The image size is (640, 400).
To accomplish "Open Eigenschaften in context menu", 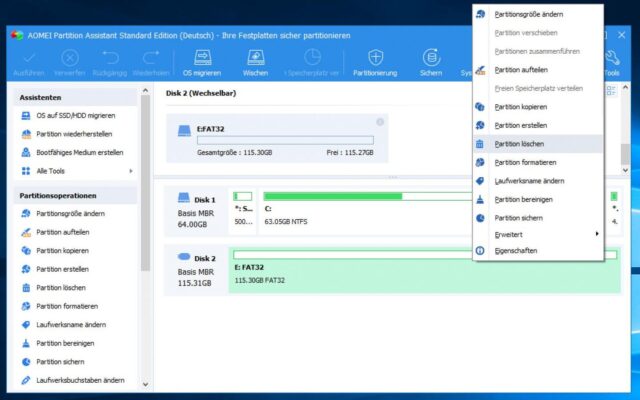I will 538,251.
